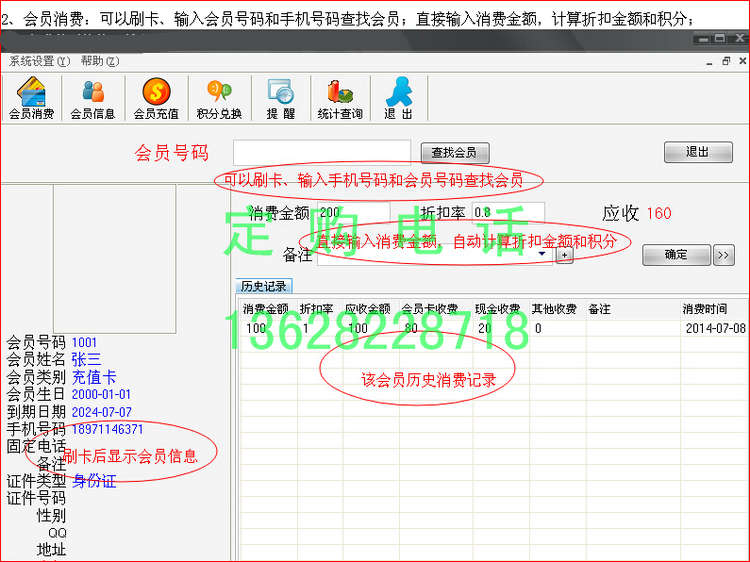
Task: Open the 会员信息 toolbar icon
Action: point(93,98)
